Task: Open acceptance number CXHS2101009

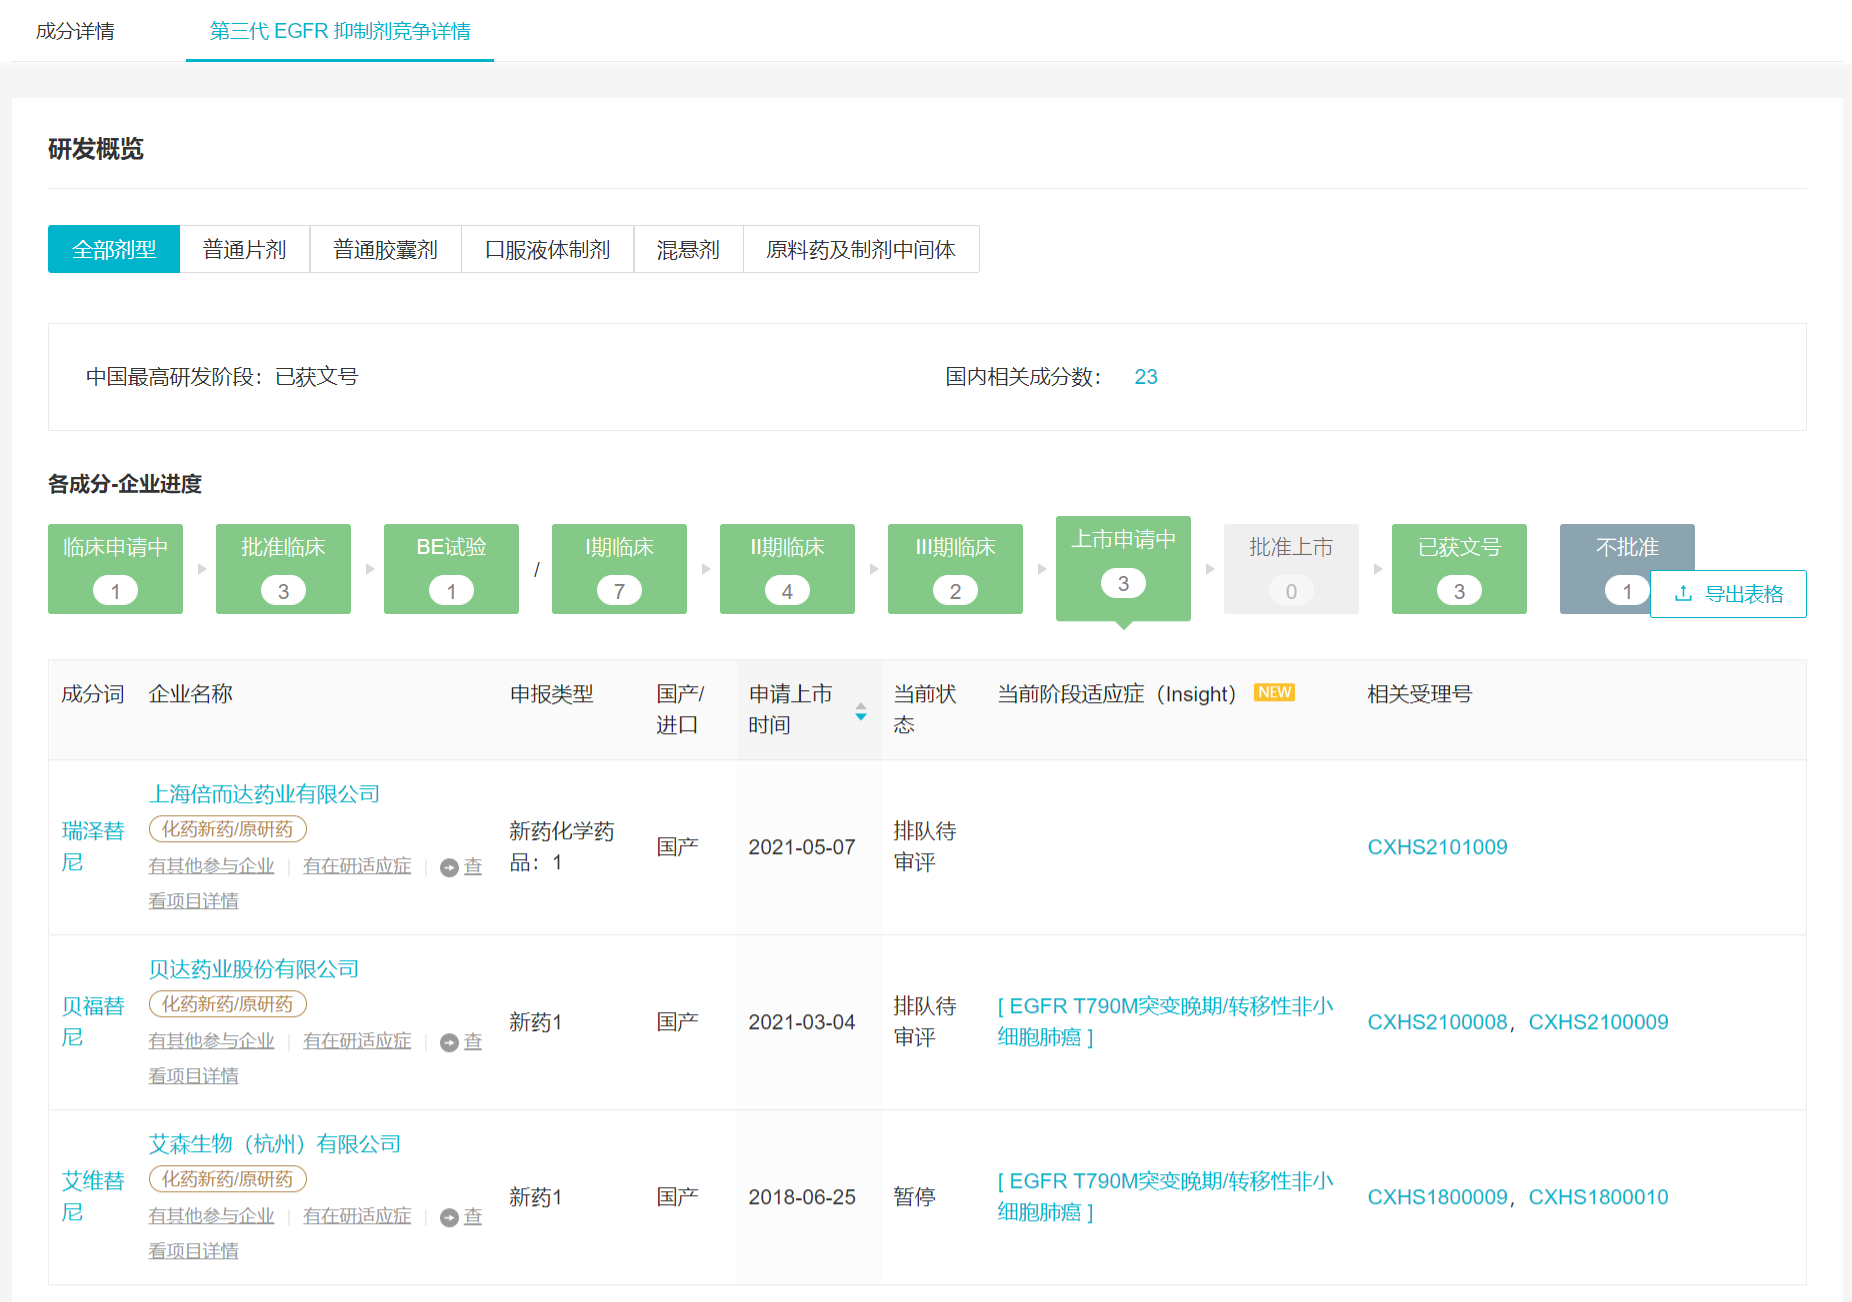Action: pos(1437,847)
